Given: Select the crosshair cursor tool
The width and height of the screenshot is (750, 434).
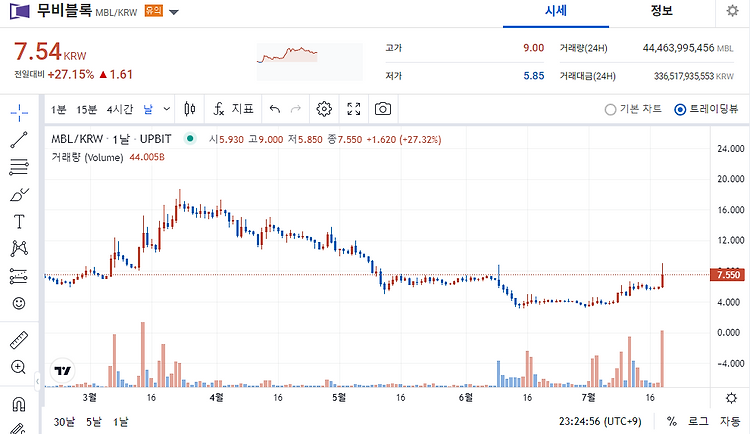Looking at the screenshot, I should click(19, 113).
